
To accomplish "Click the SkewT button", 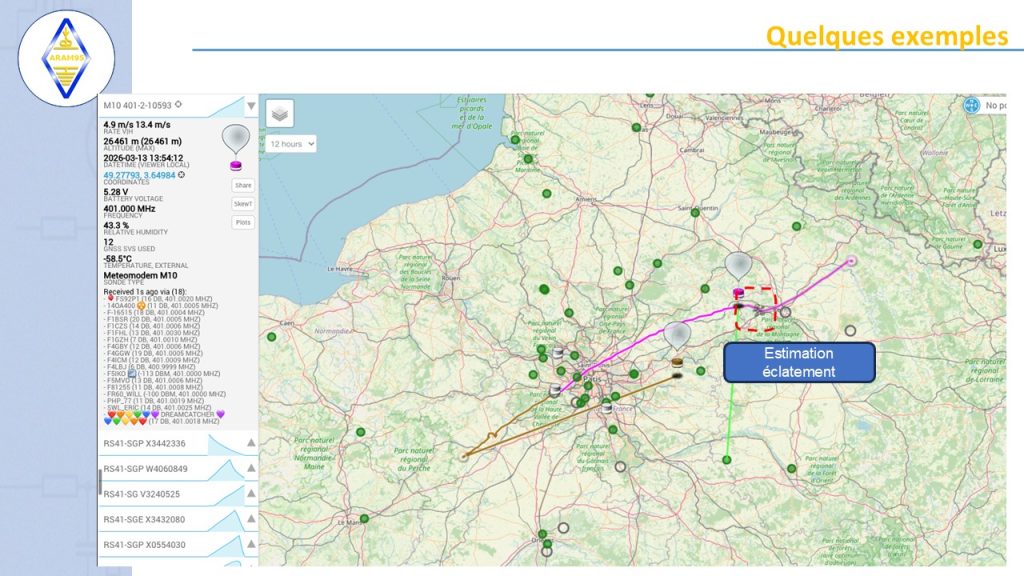I will [243, 204].
